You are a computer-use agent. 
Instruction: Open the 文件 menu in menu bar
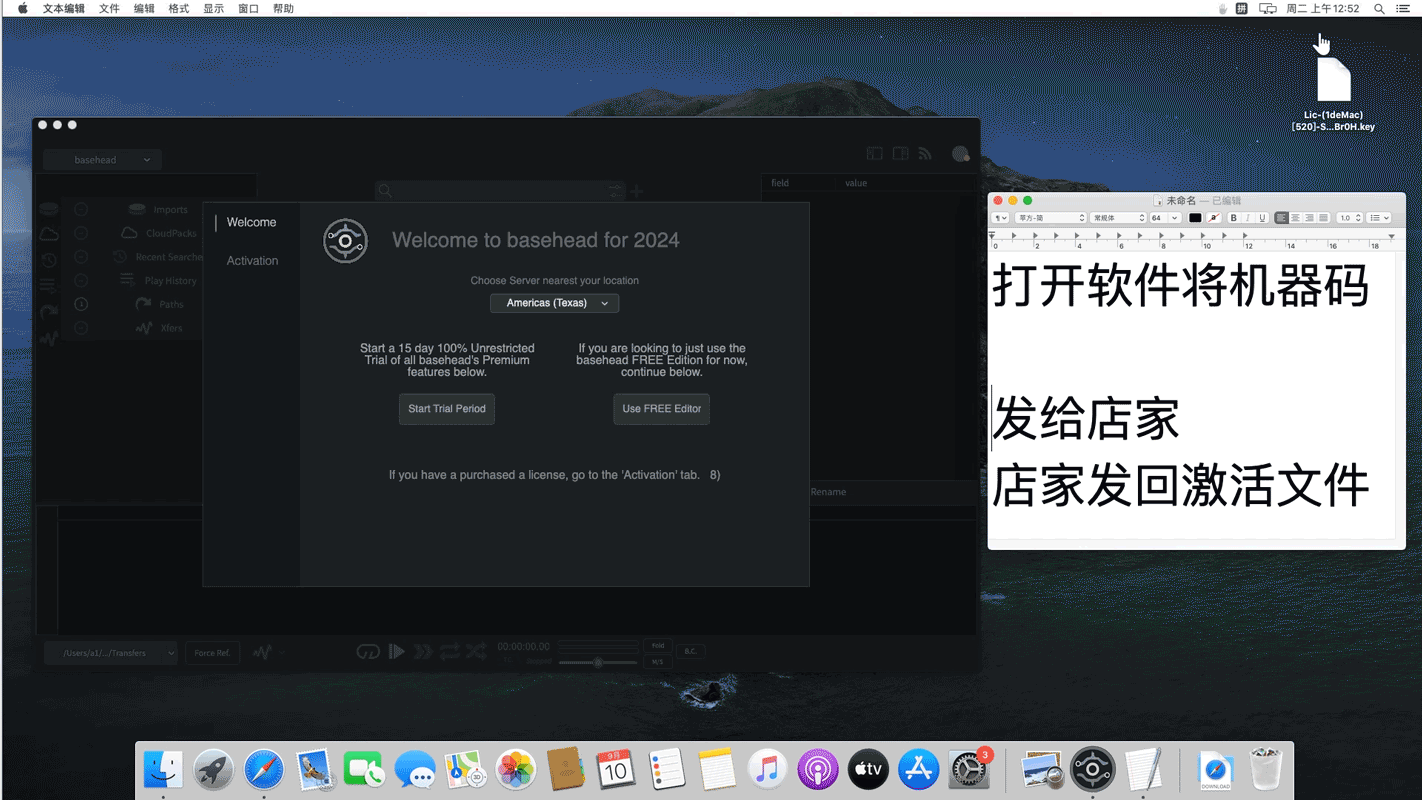coord(109,9)
